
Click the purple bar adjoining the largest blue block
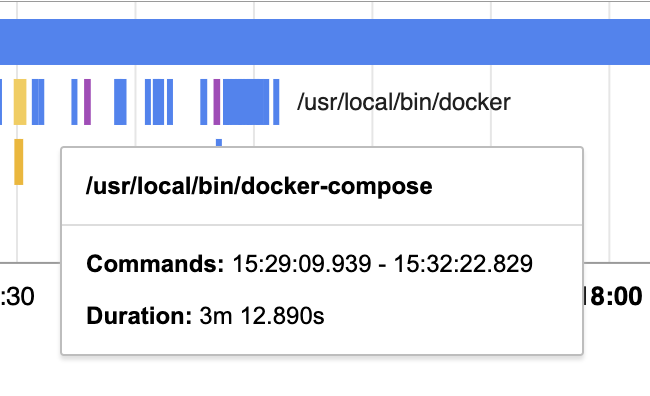tap(217, 102)
